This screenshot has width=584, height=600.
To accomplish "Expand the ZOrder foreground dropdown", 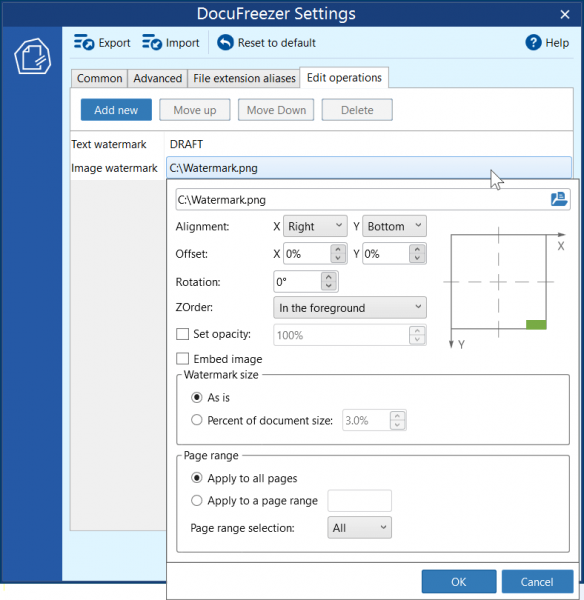I will click(x=350, y=308).
